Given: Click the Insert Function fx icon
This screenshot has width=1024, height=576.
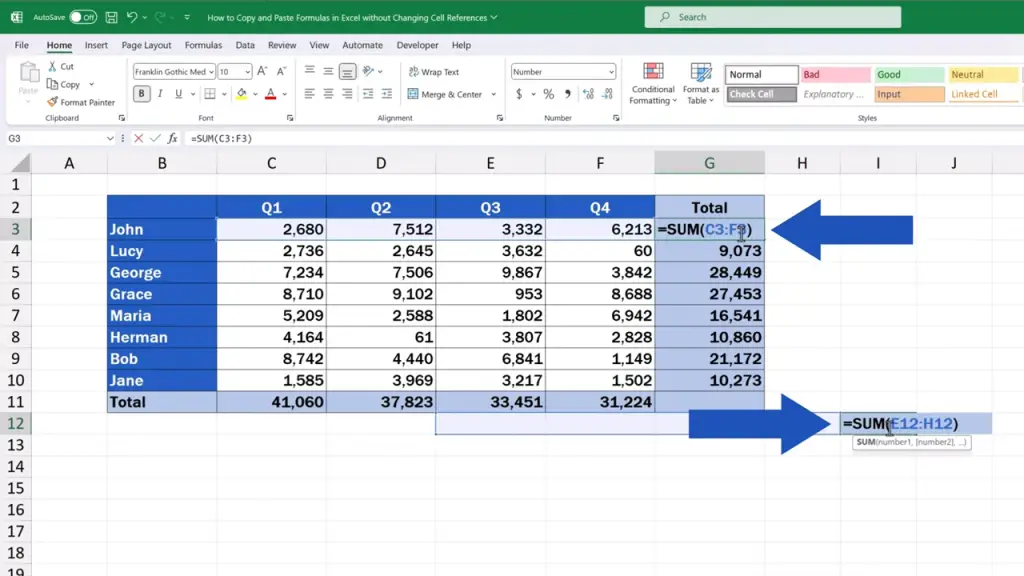Looking at the screenshot, I should (x=172, y=138).
